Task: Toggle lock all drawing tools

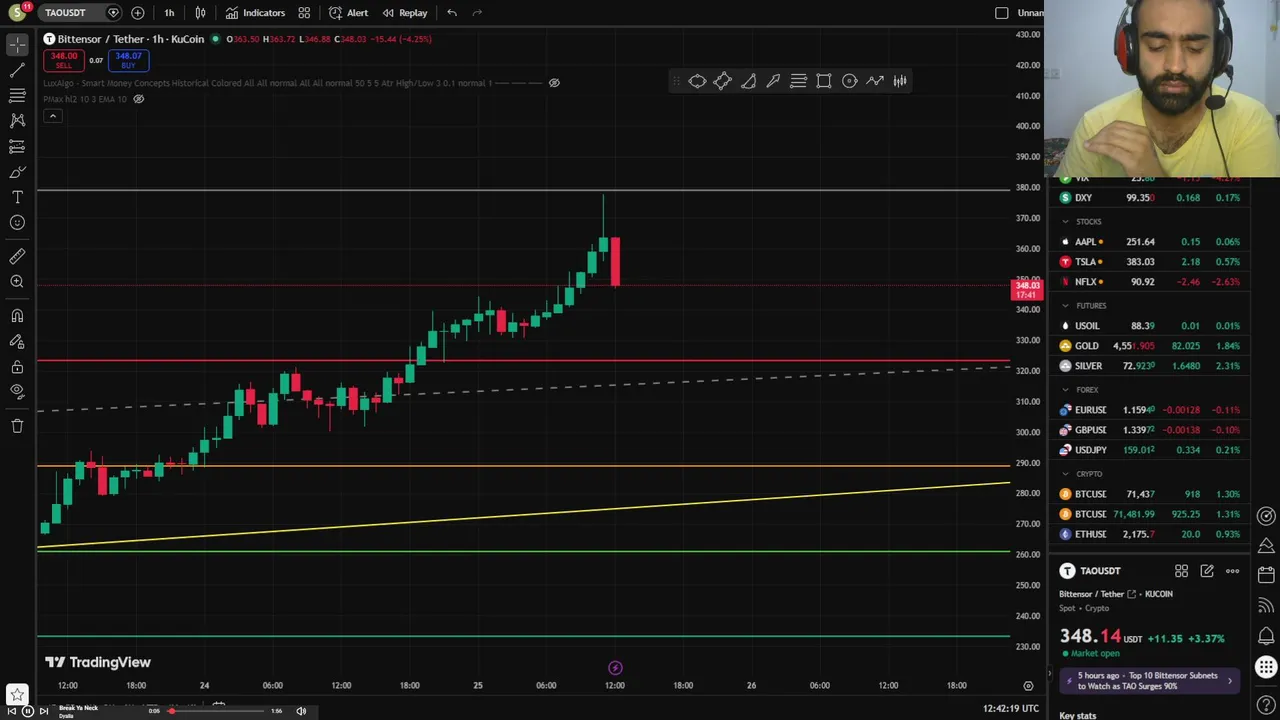Action: tap(17, 367)
